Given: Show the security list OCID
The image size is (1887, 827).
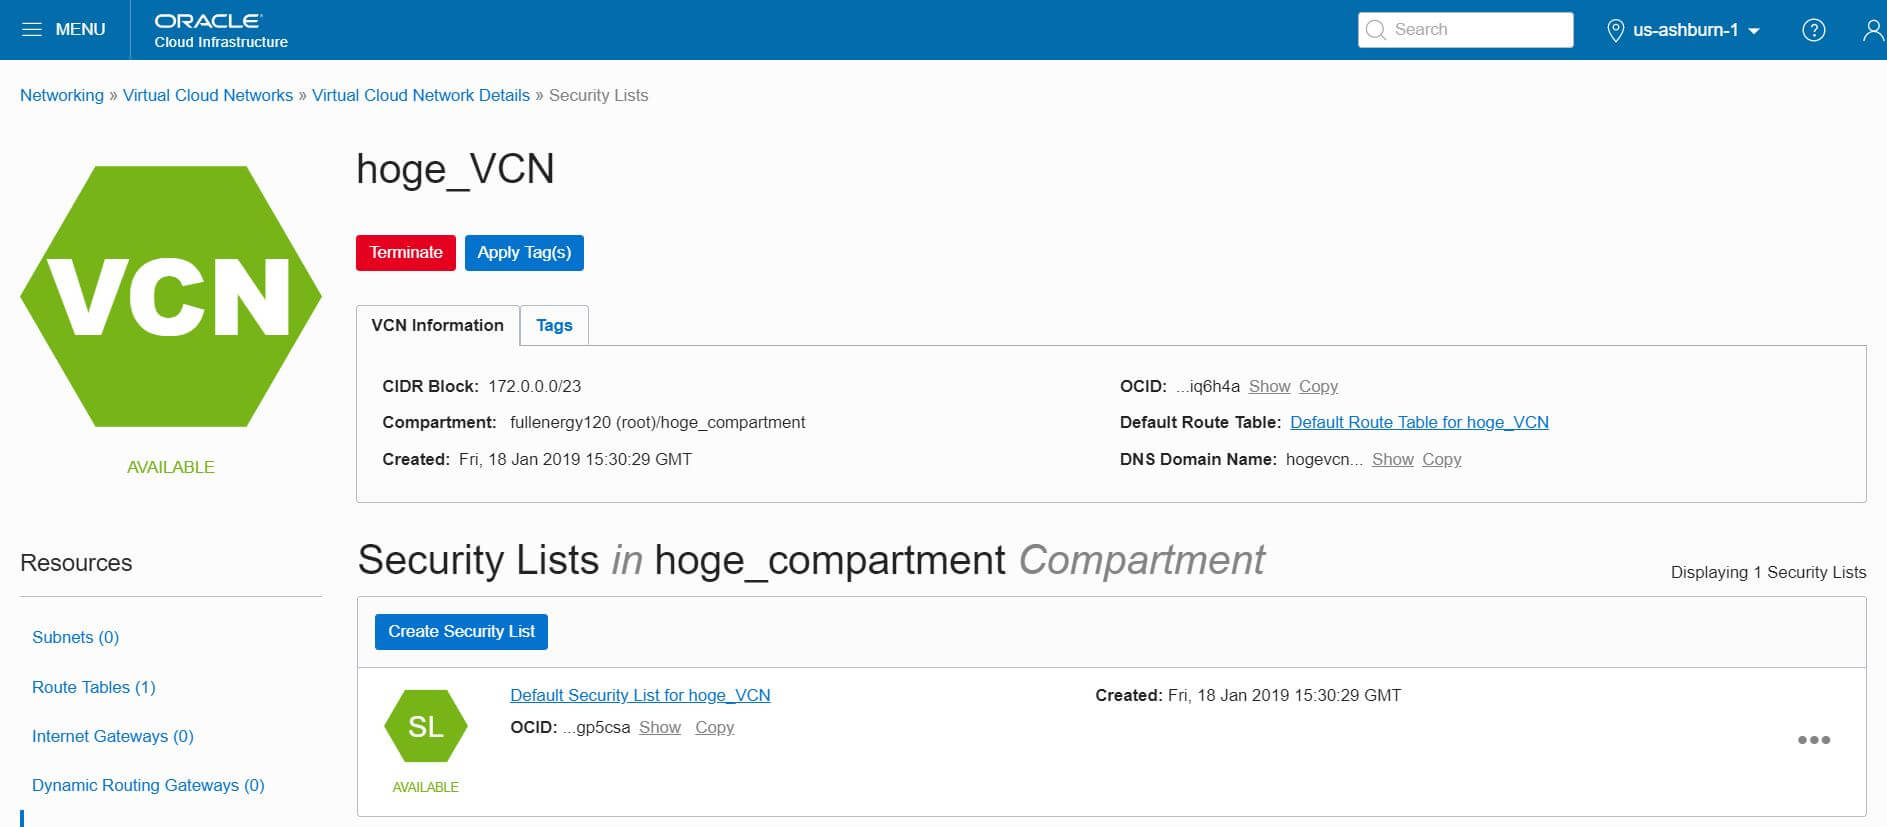Looking at the screenshot, I should (660, 727).
